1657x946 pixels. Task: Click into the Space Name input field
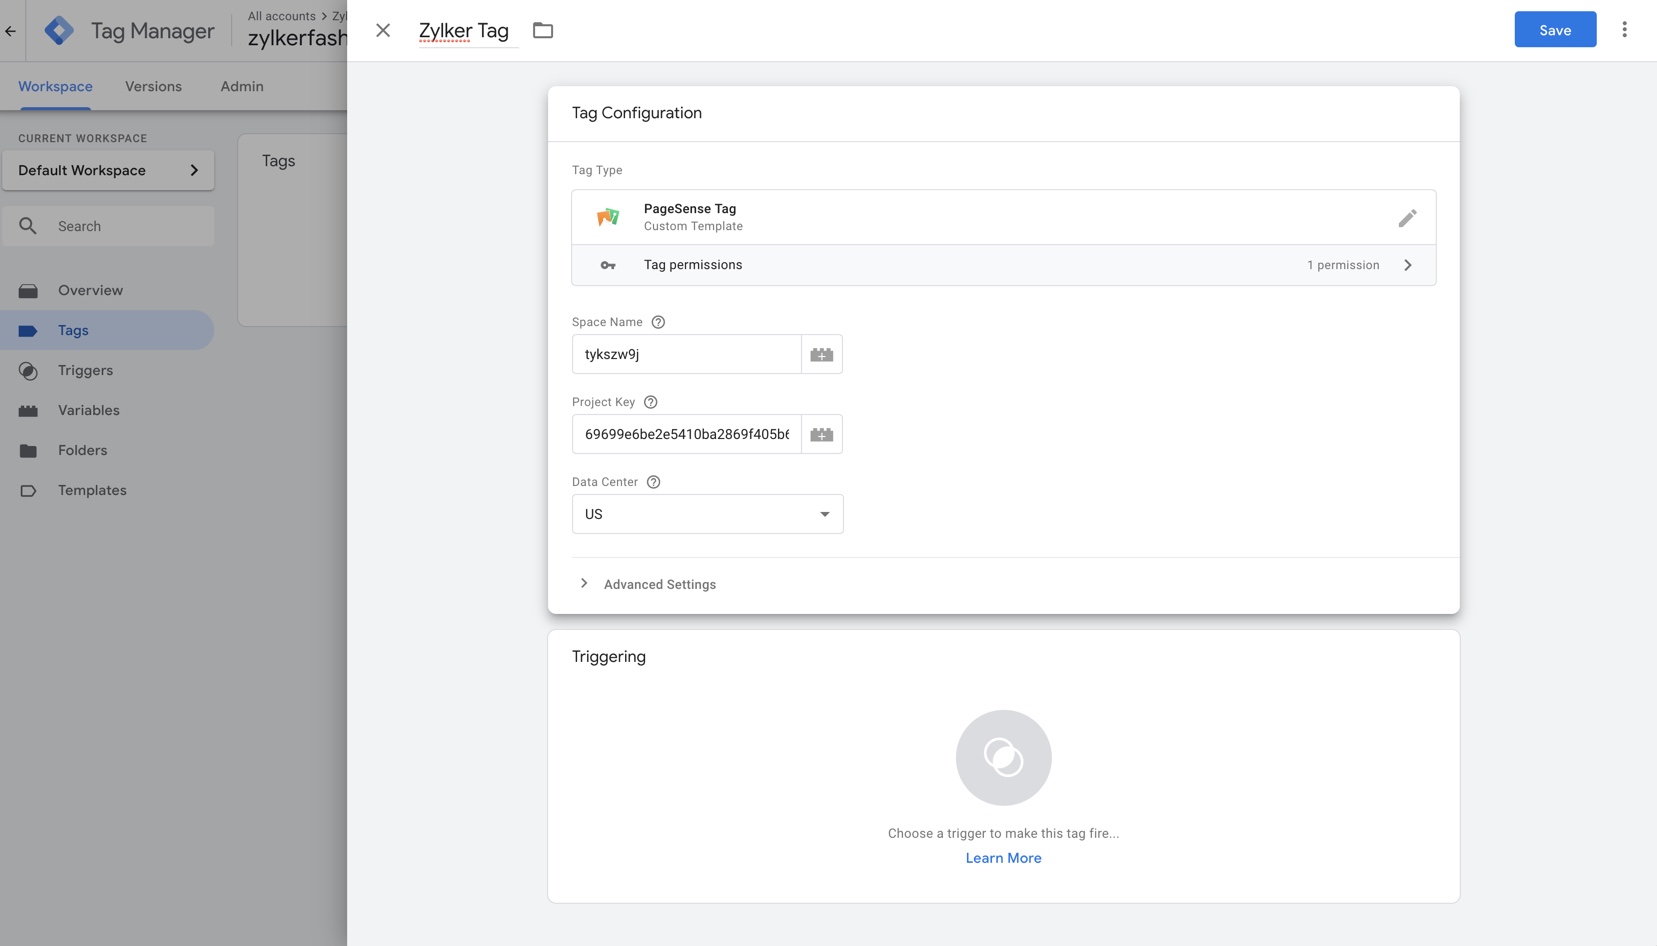pyautogui.click(x=686, y=354)
